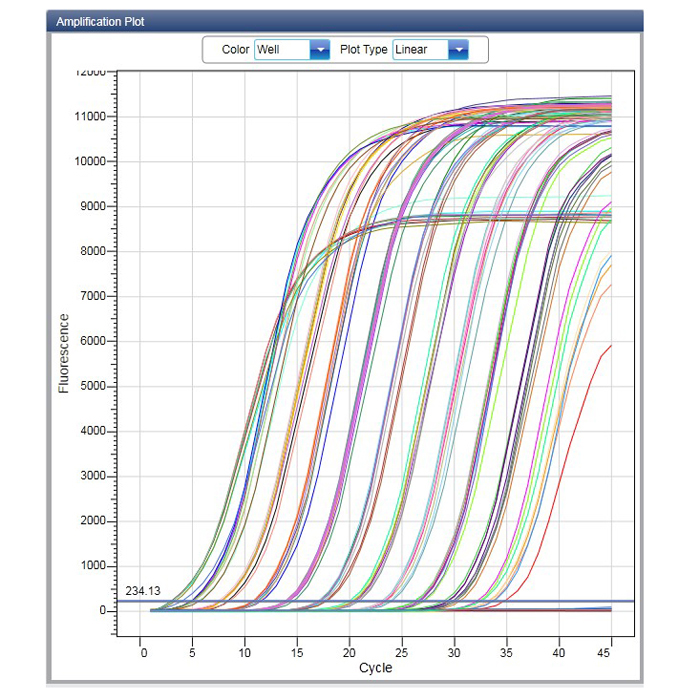Click the Color field showing Well
Image resolution: width=700 pixels, height=700 pixels.
point(282,49)
